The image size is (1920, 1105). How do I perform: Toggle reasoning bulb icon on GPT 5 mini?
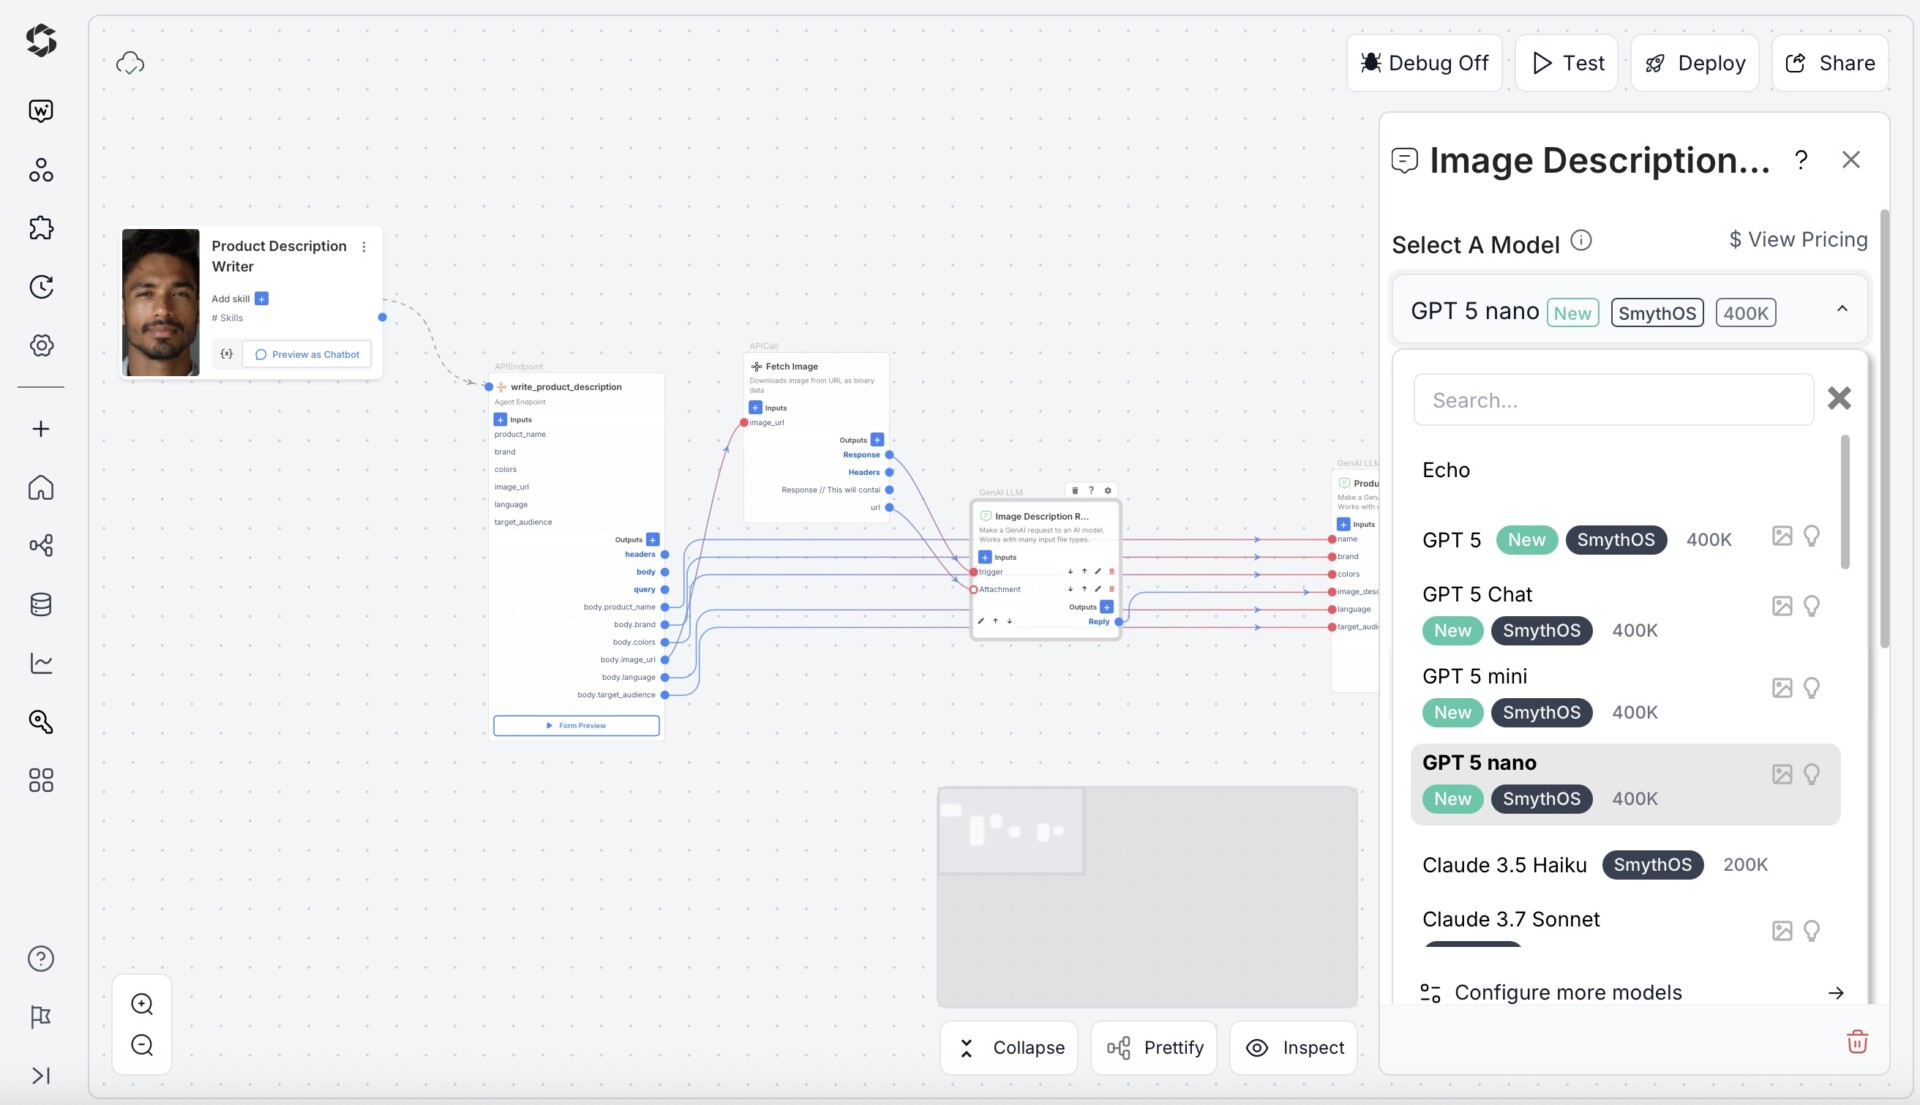[1814, 688]
